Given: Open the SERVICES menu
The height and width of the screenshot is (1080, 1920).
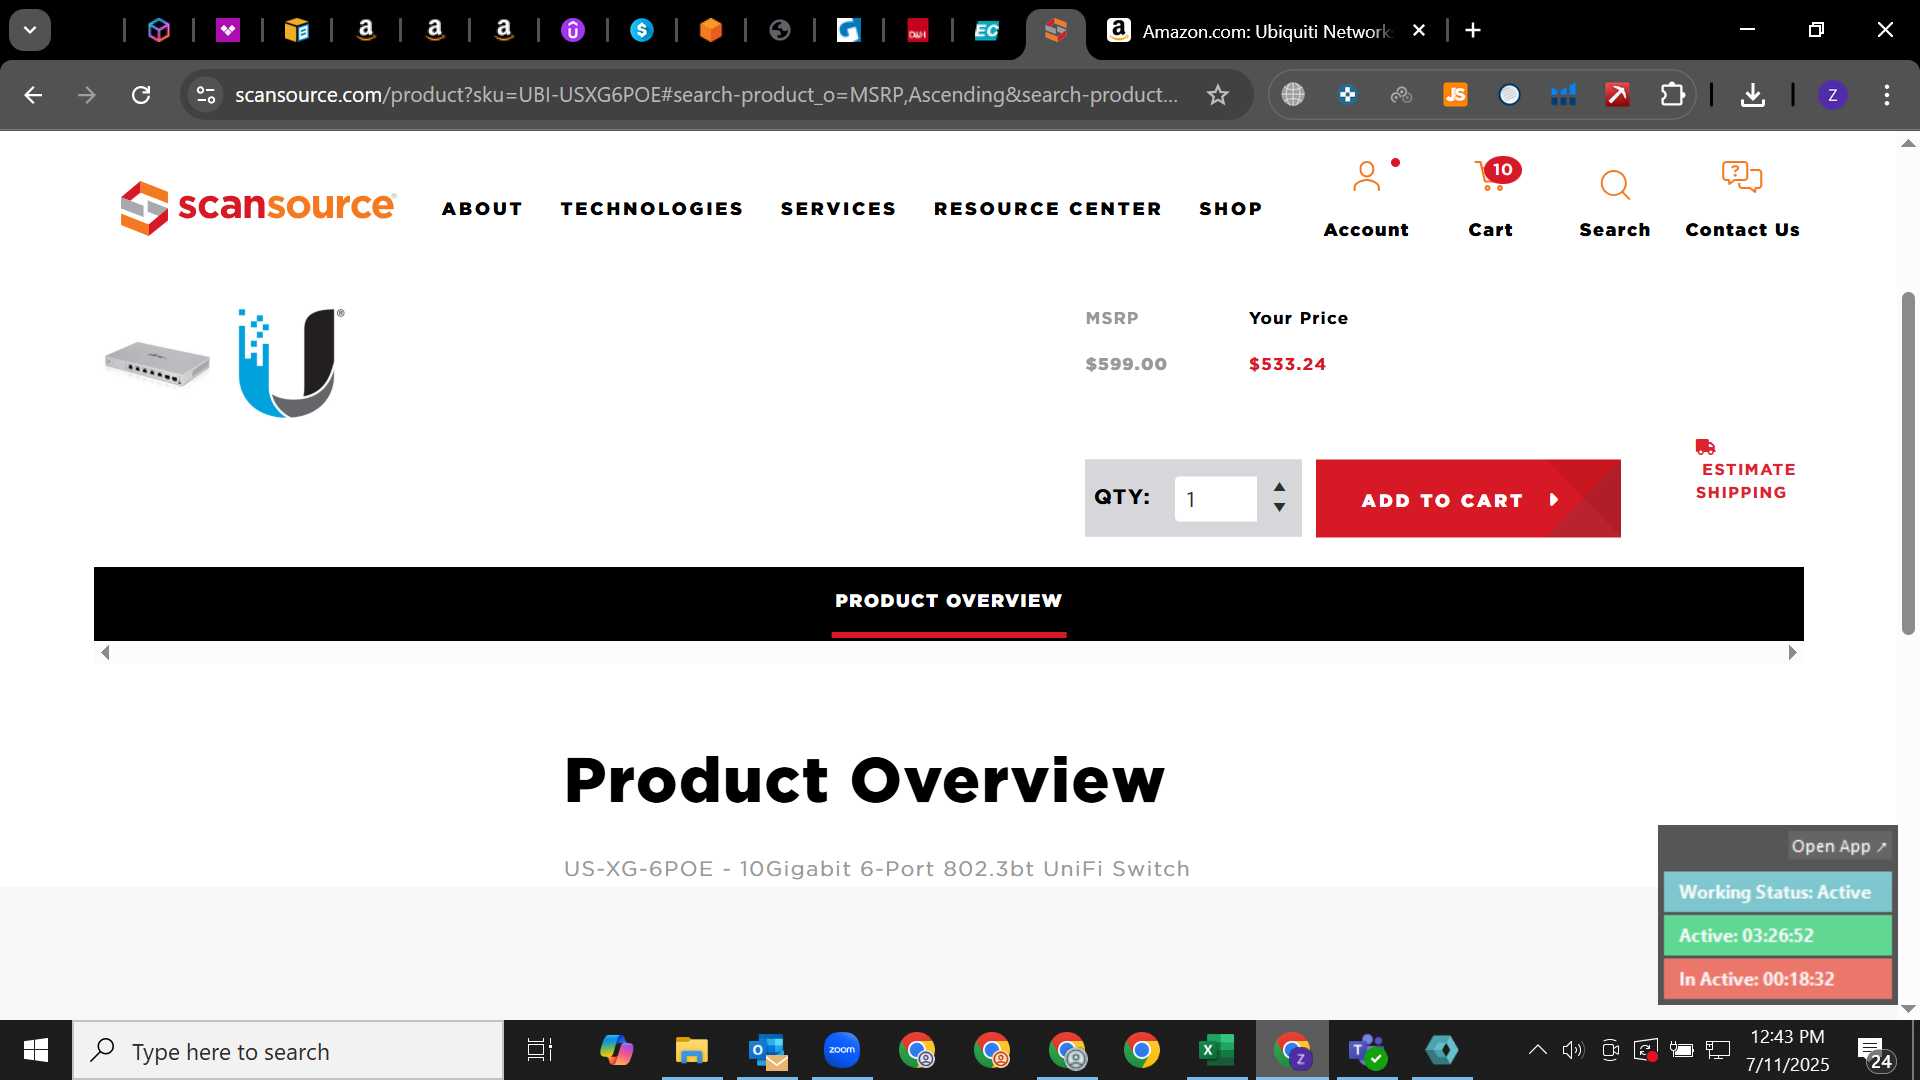Looking at the screenshot, I should [x=838, y=209].
